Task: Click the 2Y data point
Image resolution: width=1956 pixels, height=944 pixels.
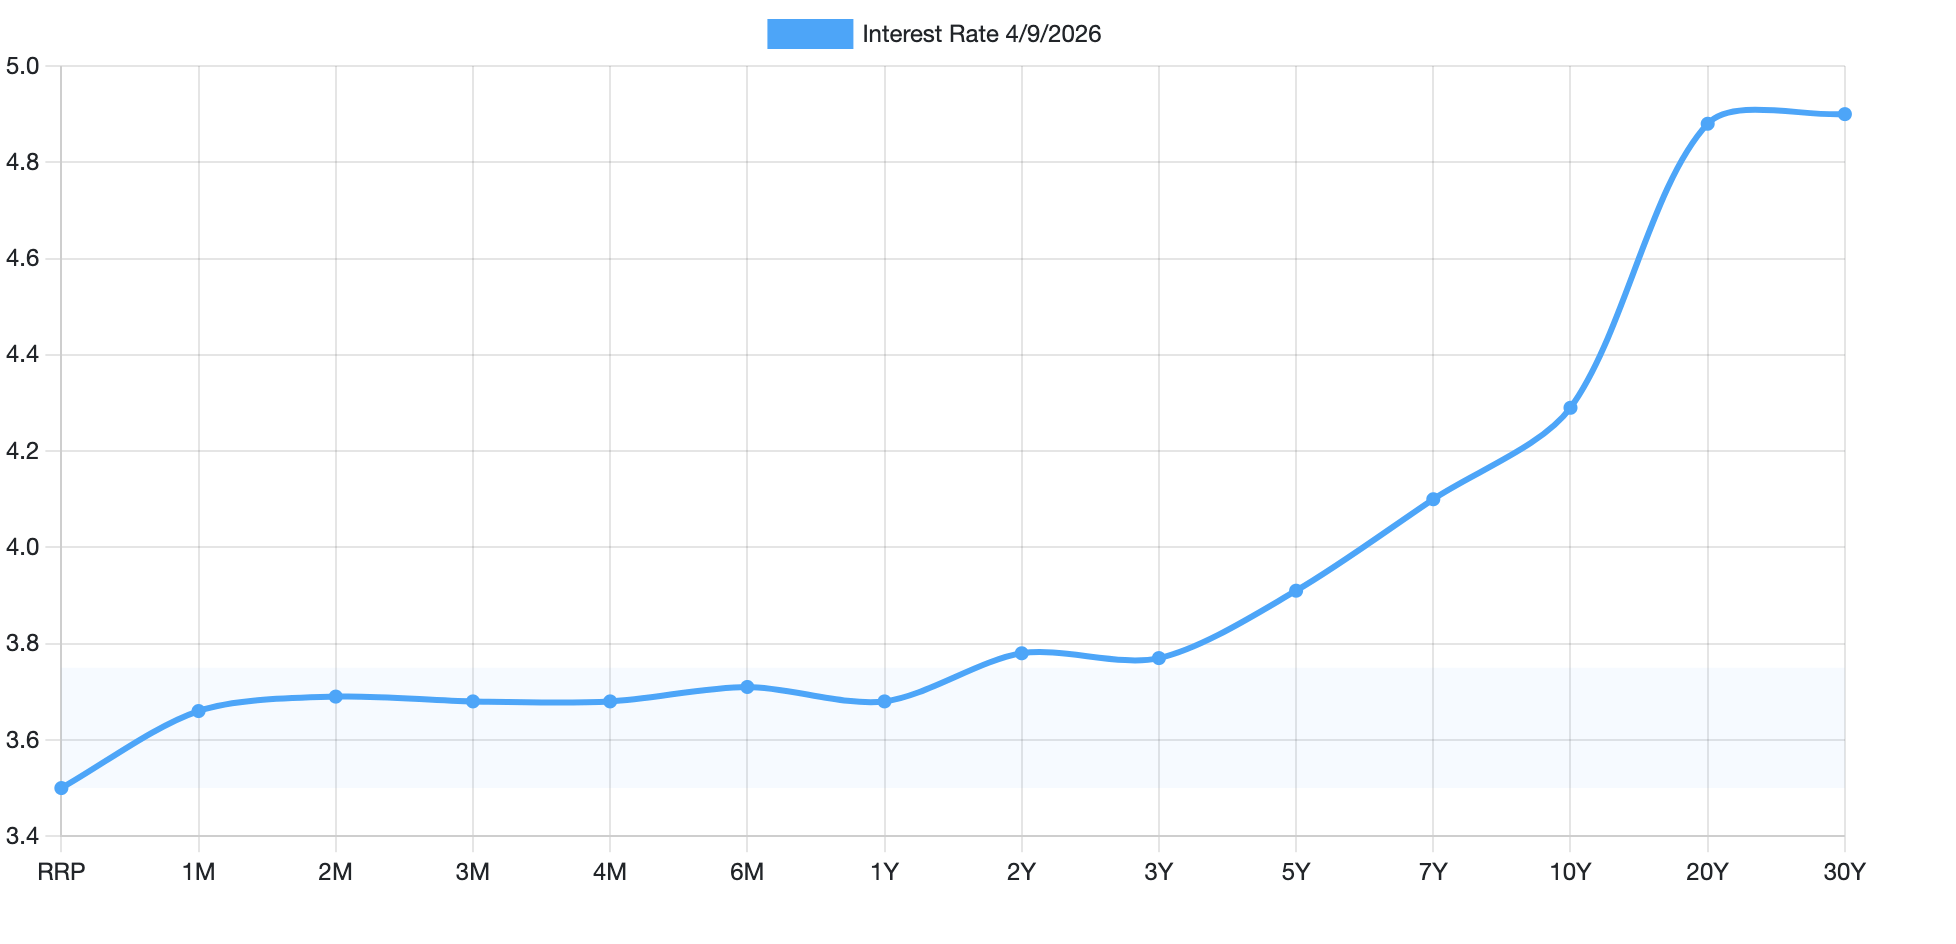Action: click(1021, 652)
